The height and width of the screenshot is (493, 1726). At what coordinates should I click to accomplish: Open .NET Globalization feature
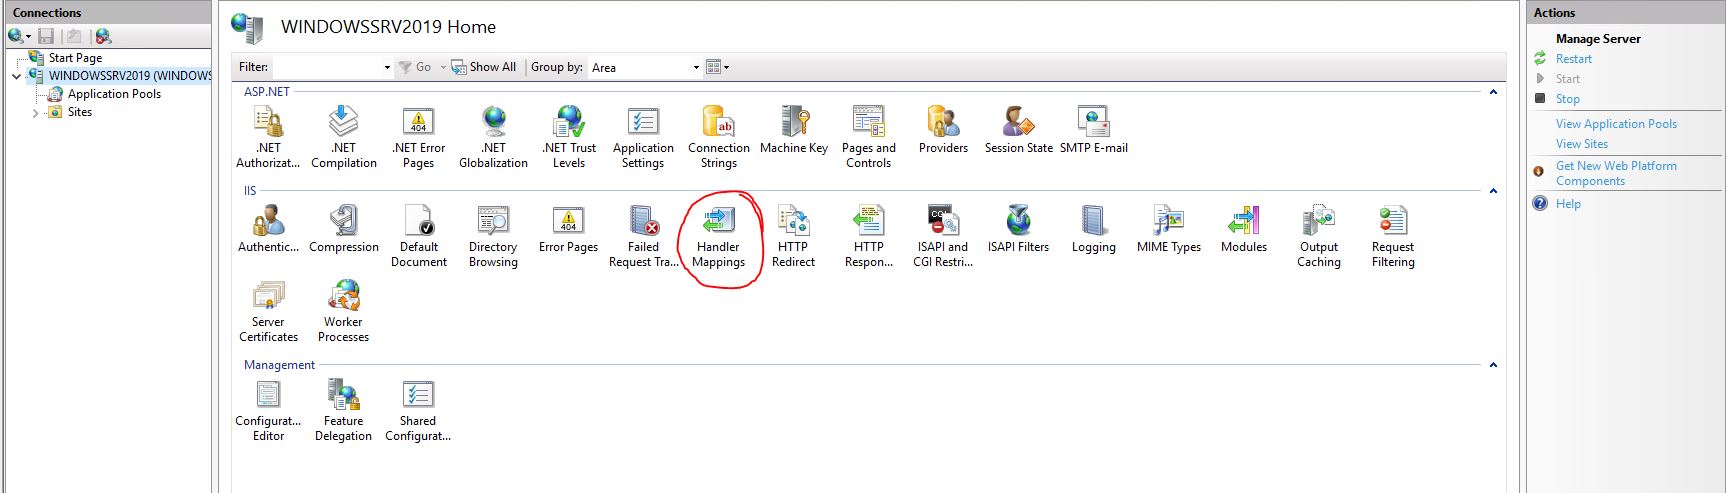pyautogui.click(x=493, y=137)
